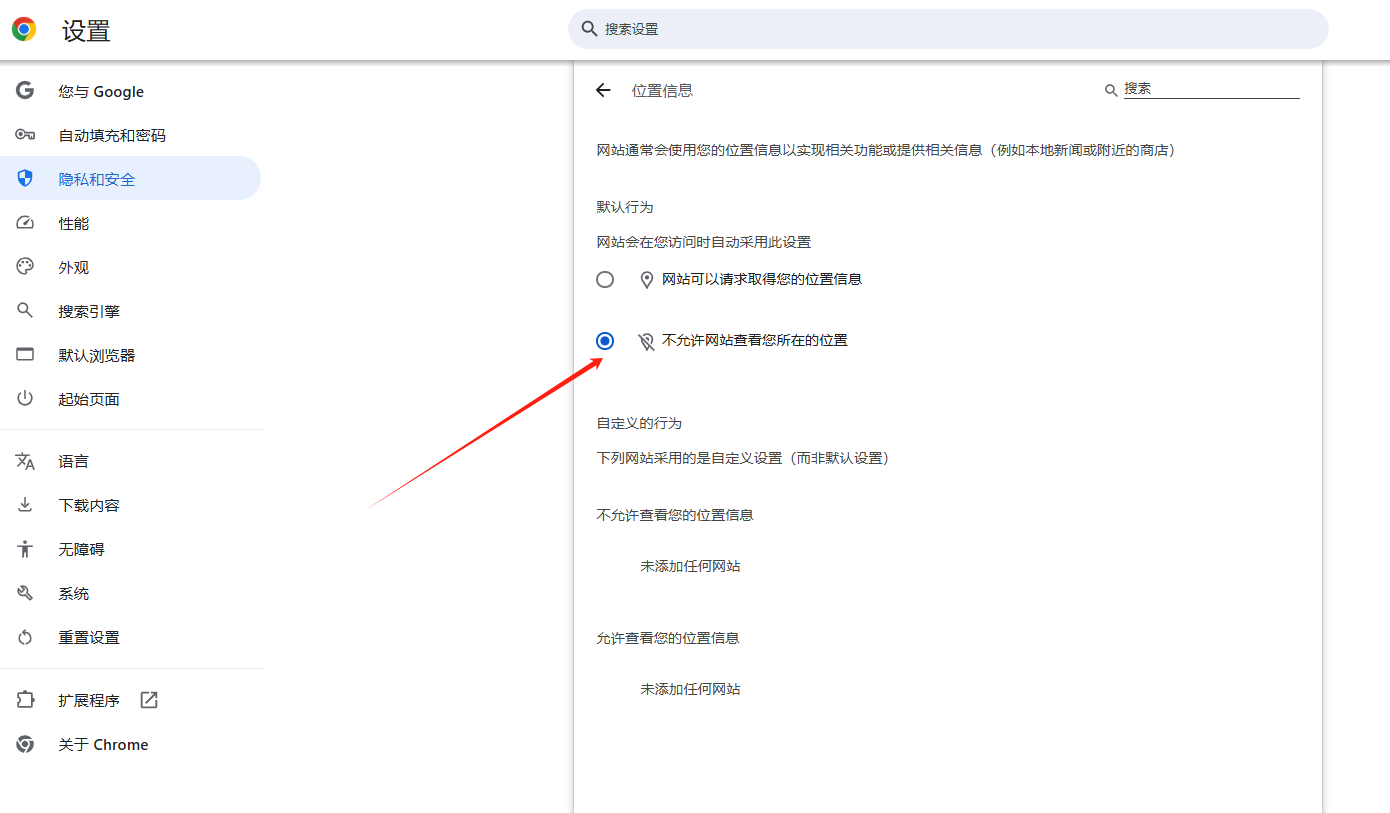Click the Google G icon in sidebar
Screen dimensions: 1390x813
(25, 91)
